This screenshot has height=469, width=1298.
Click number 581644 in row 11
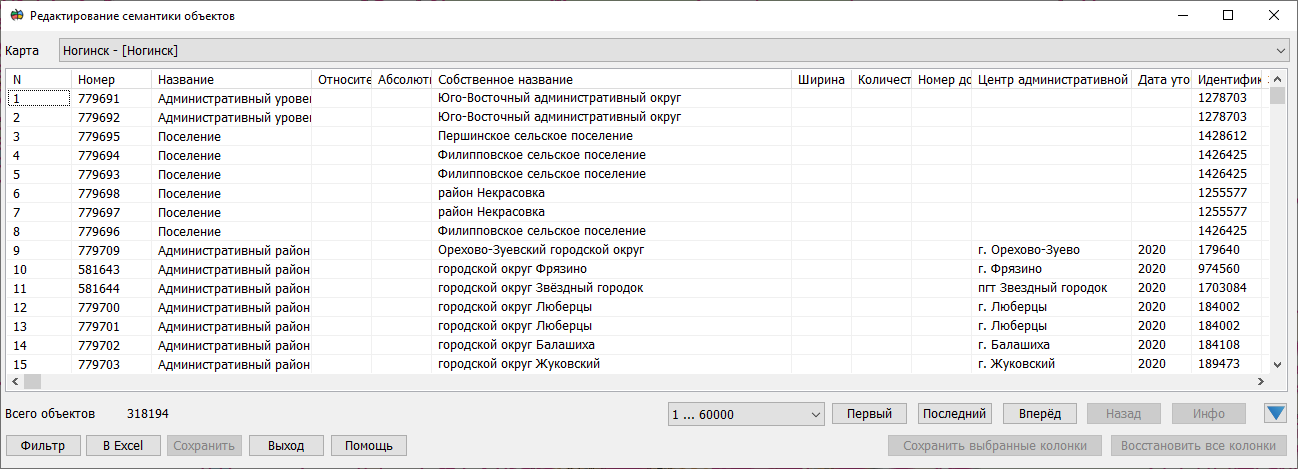[x=111, y=289]
